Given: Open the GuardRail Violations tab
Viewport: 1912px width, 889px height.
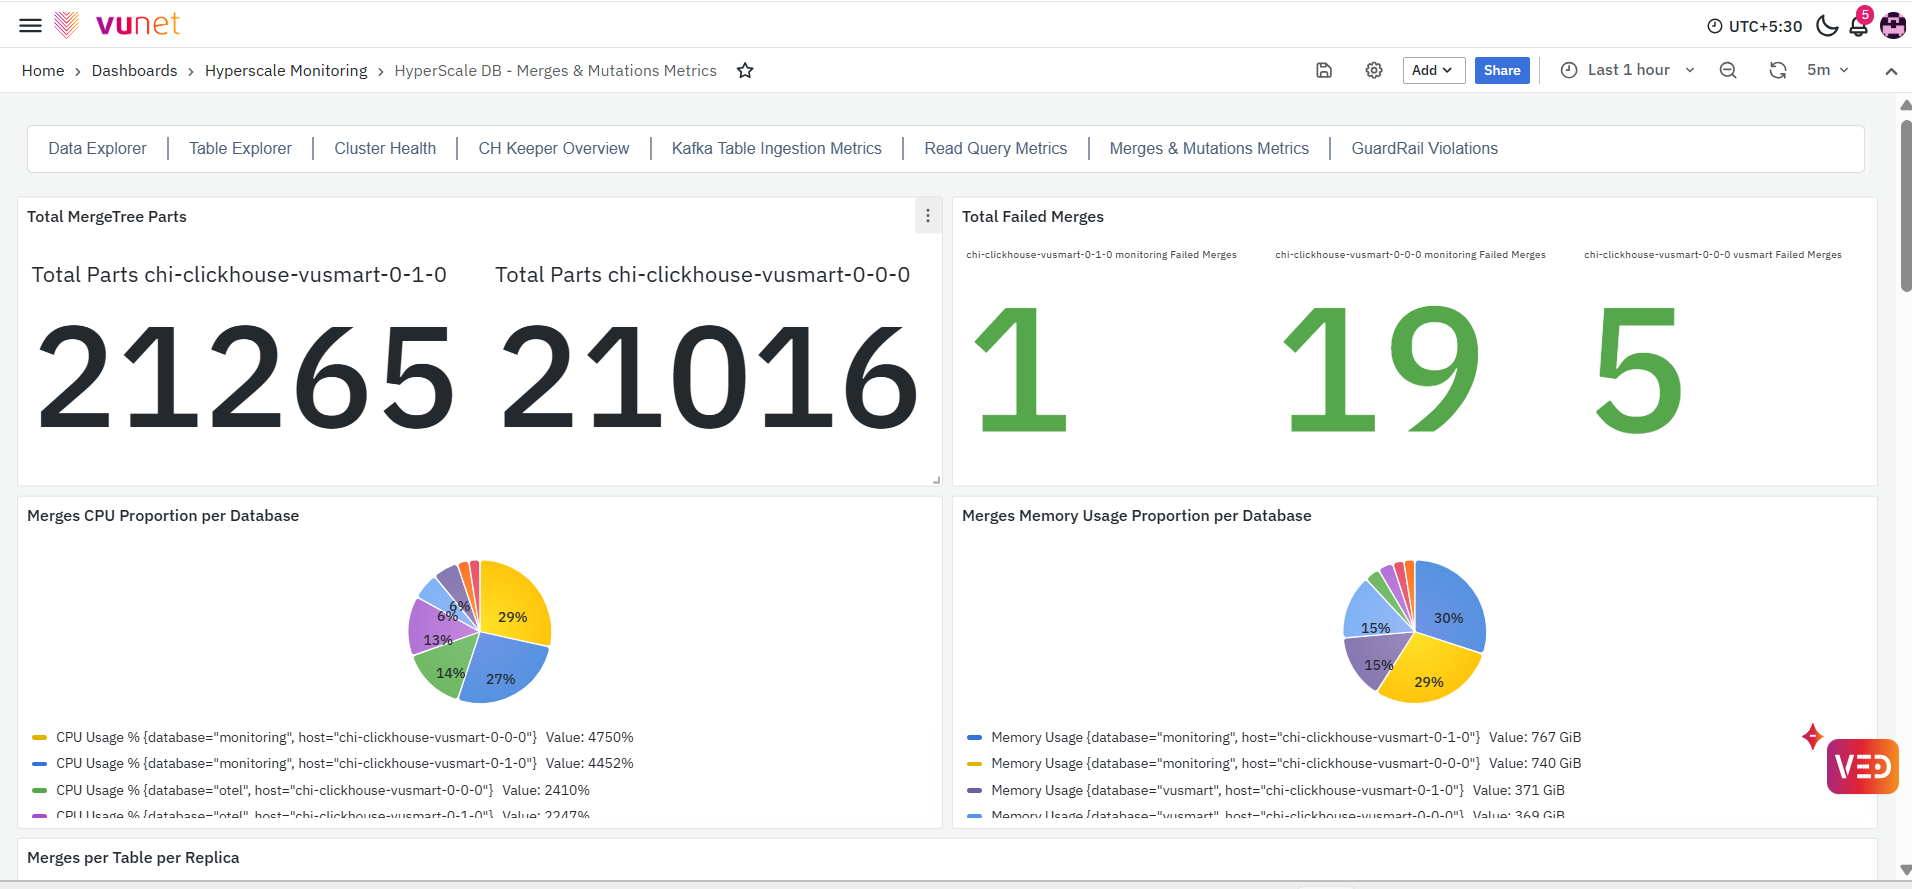Looking at the screenshot, I should pyautogui.click(x=1425, y=148).
